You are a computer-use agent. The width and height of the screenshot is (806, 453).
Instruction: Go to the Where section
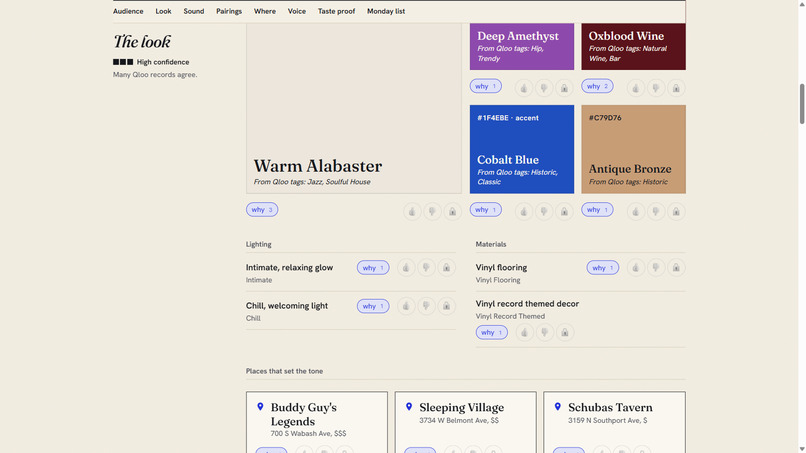265,11
